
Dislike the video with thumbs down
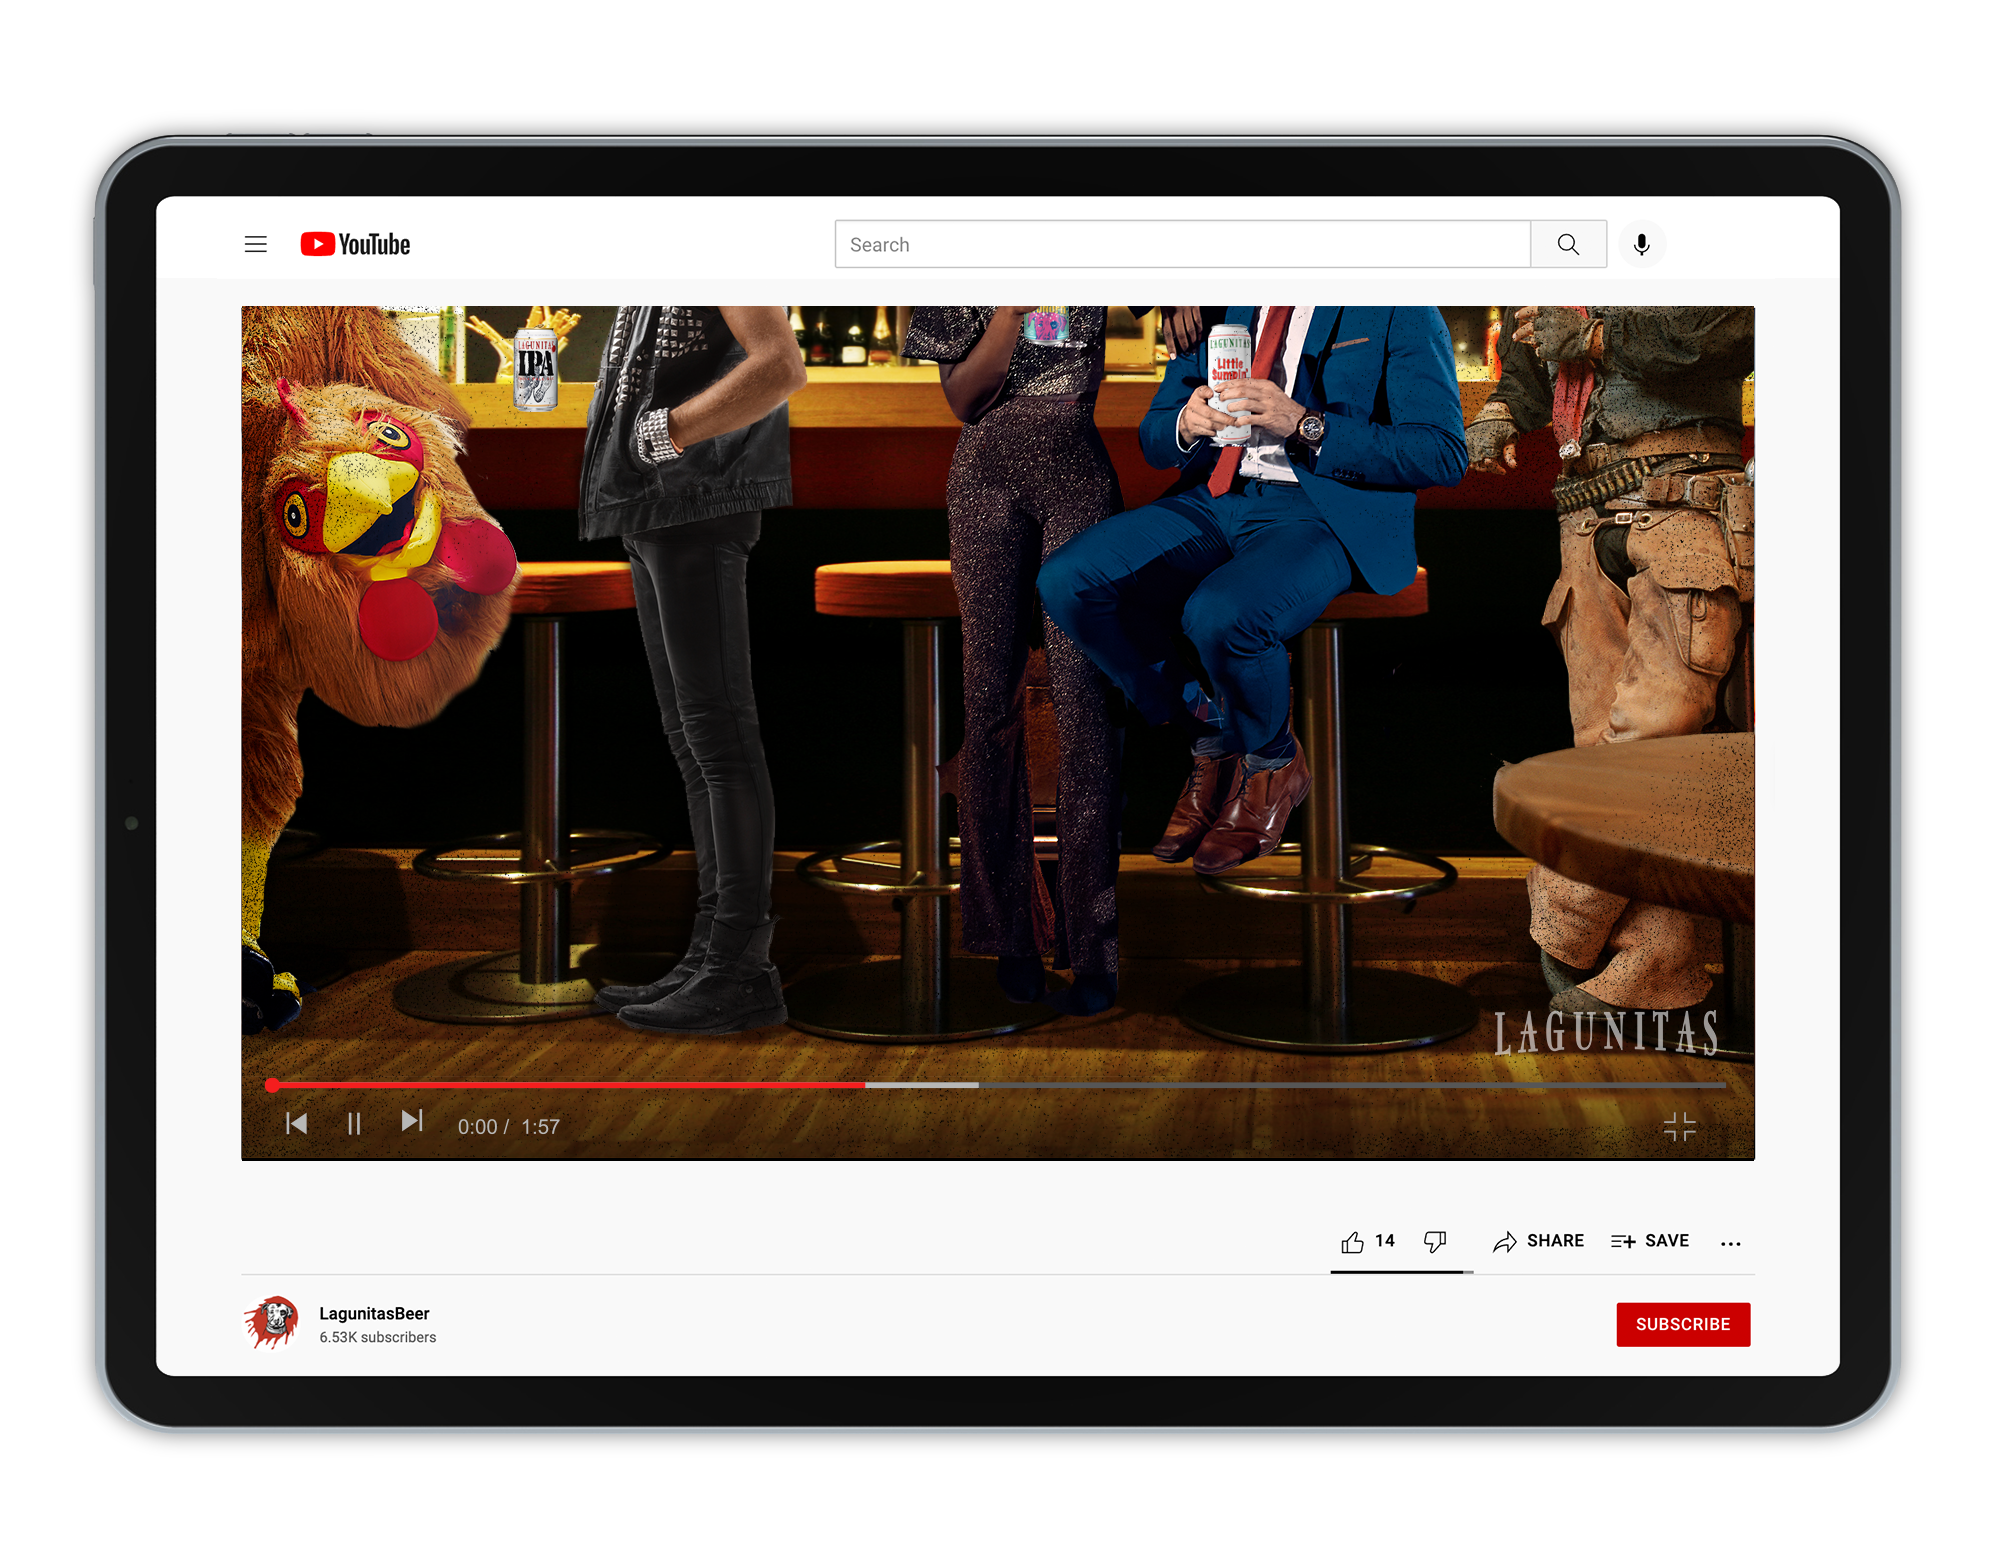[1435, 1242]
